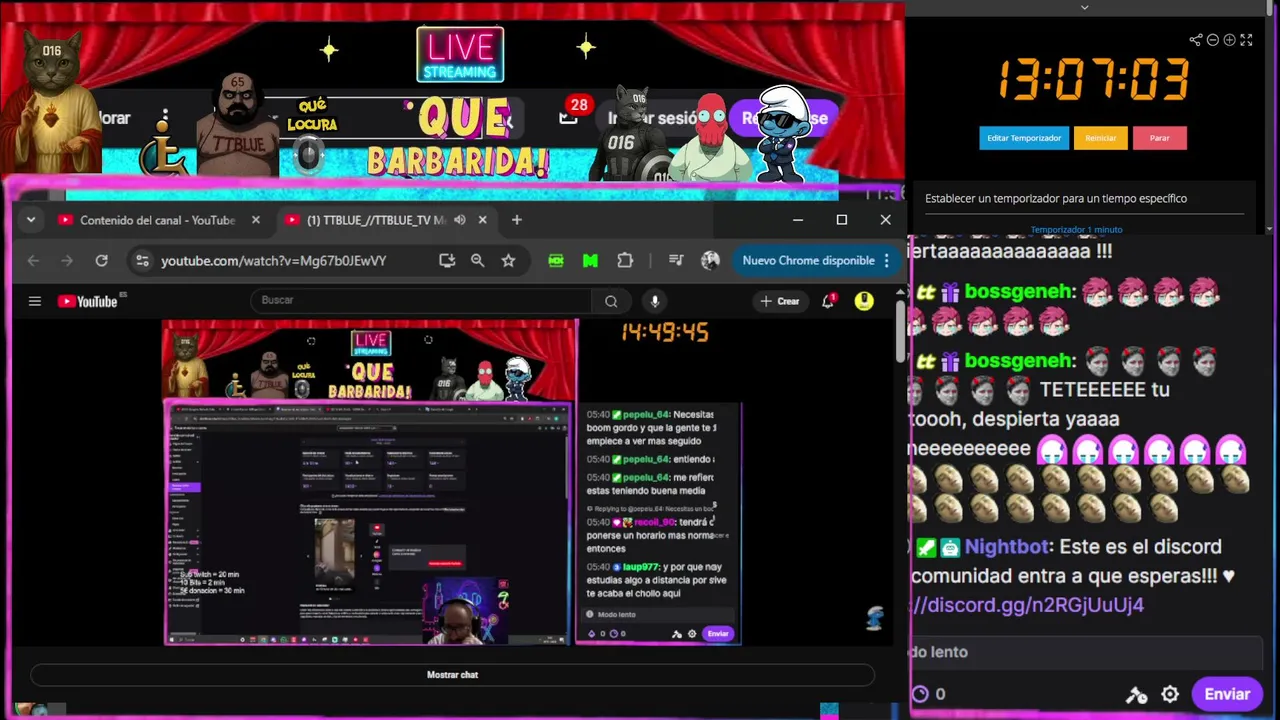The height and width of the screenshot is (720, 1280).
Task: Open the YouTube hamburger guide menu
Action: (x=35, y=301)
